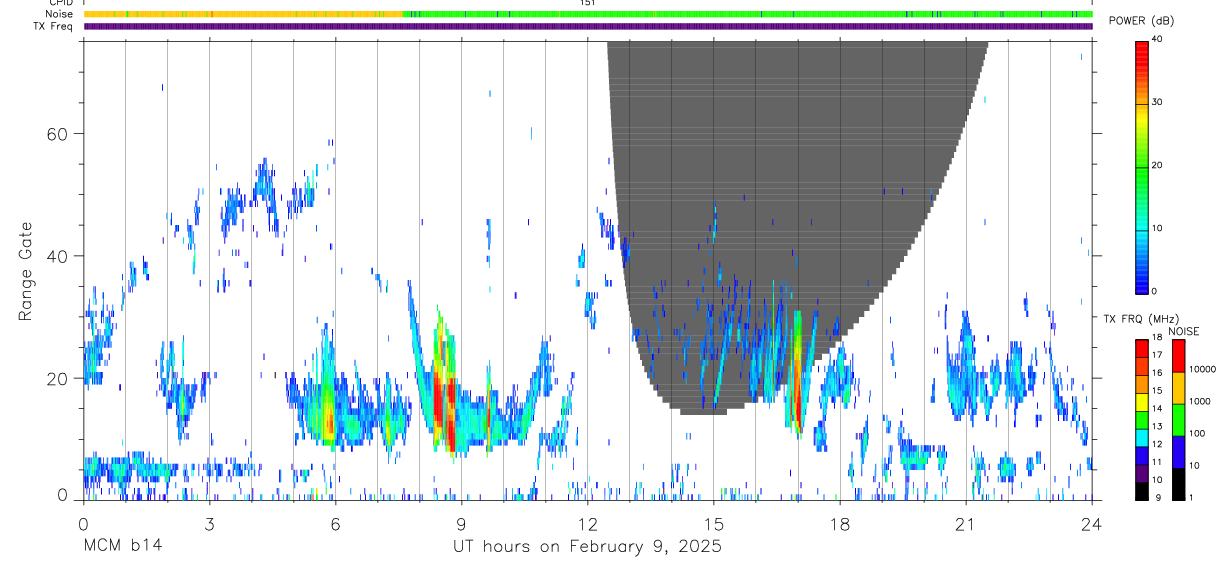Click the orange-green Noise strip above plot
The height and width of the screenshot is (567, 1228).
point(588,14)
